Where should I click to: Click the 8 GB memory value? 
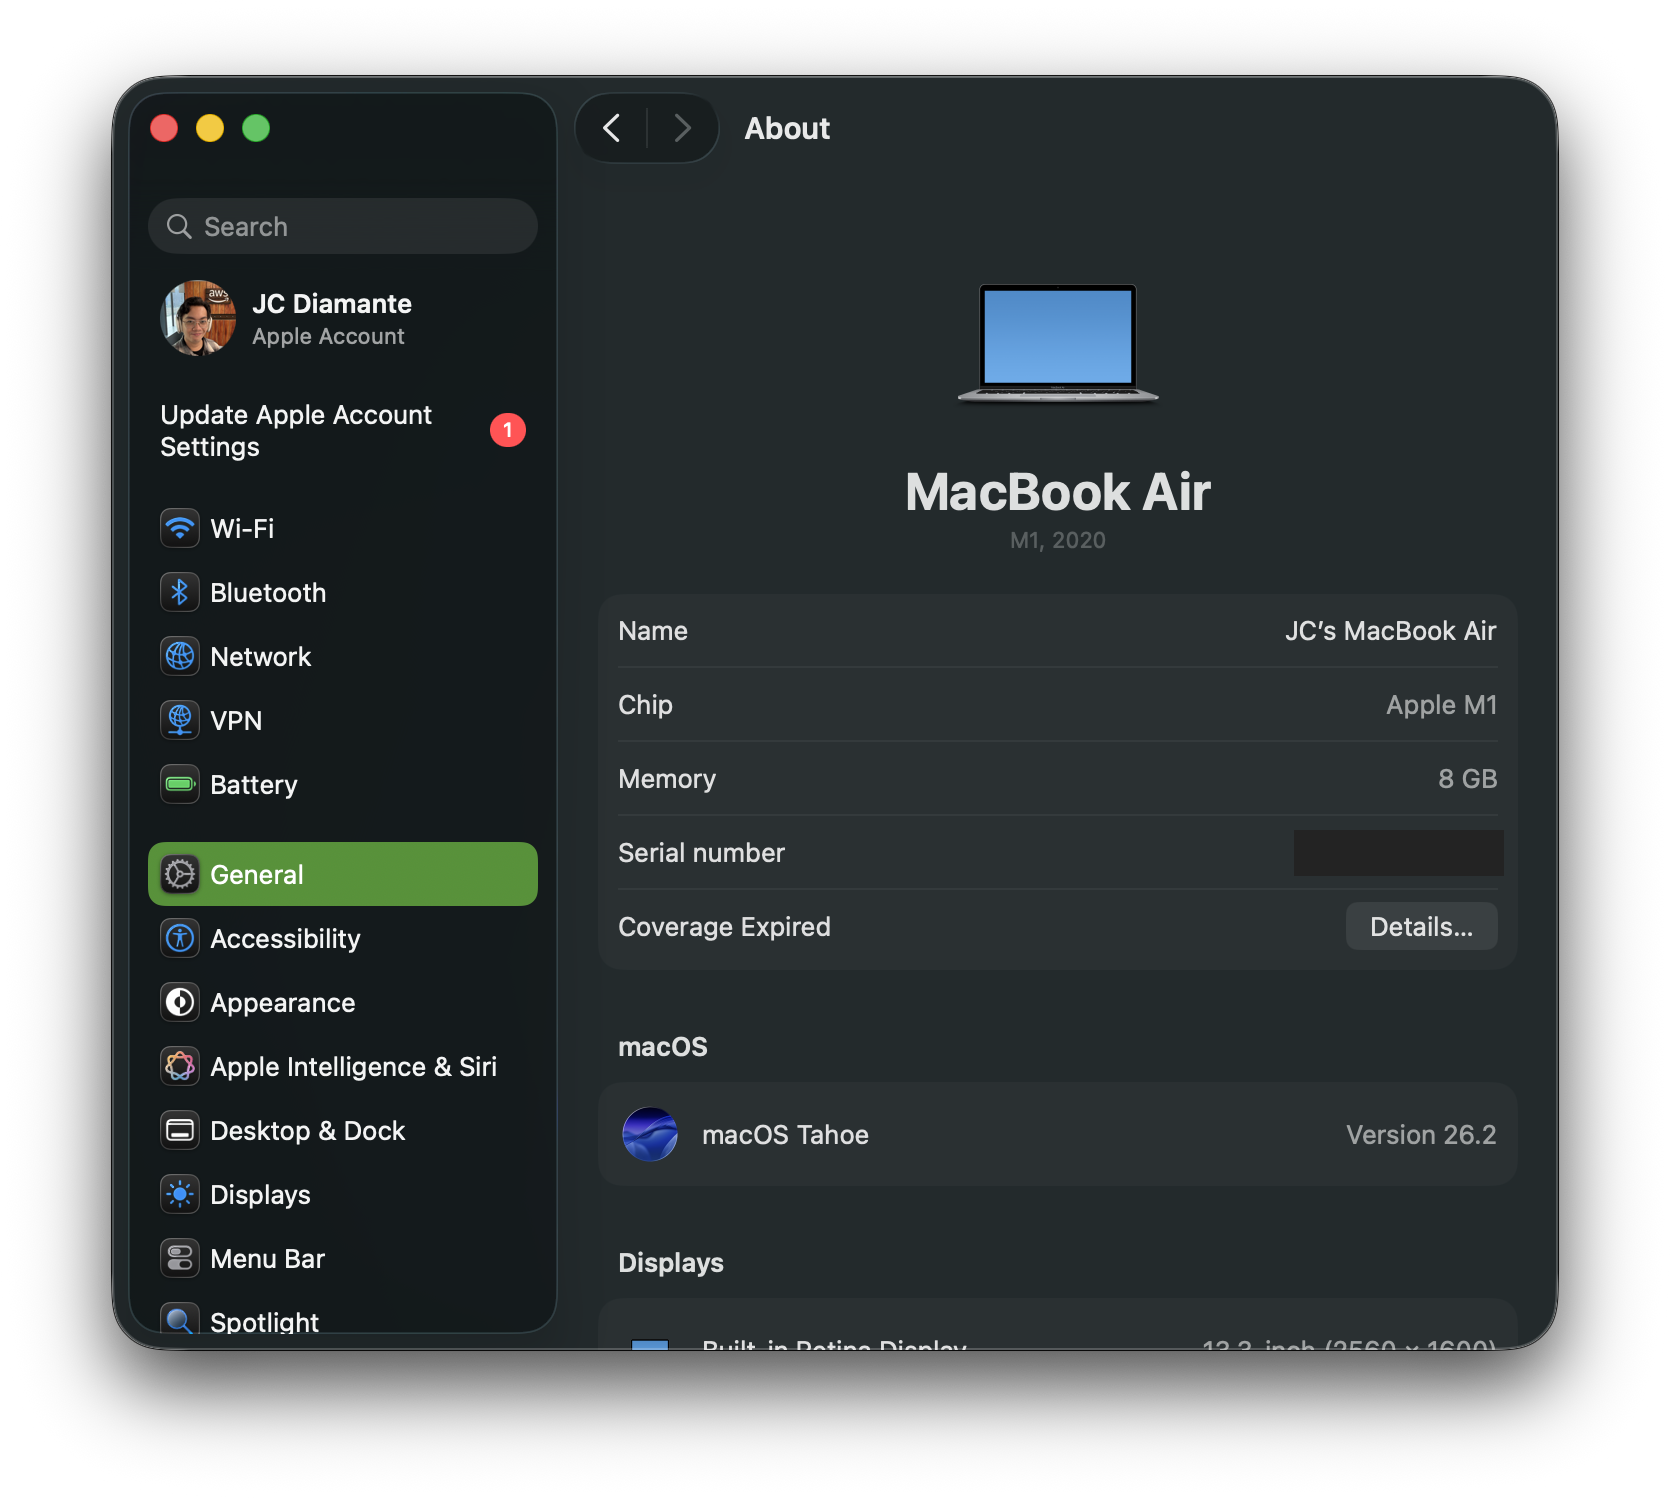point(1467,778)
